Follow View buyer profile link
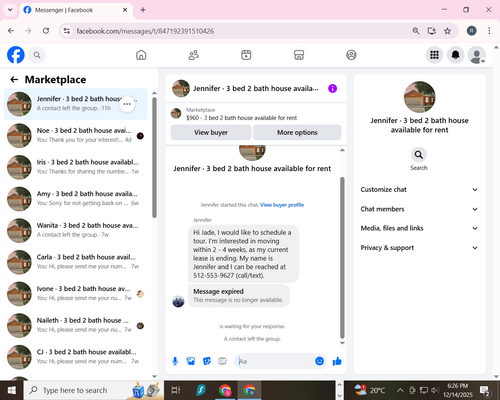 click(282, 205)
